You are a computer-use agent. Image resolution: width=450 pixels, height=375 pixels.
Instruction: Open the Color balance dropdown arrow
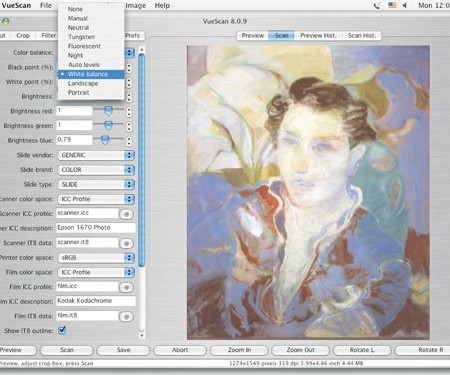(x=129, y=53)
